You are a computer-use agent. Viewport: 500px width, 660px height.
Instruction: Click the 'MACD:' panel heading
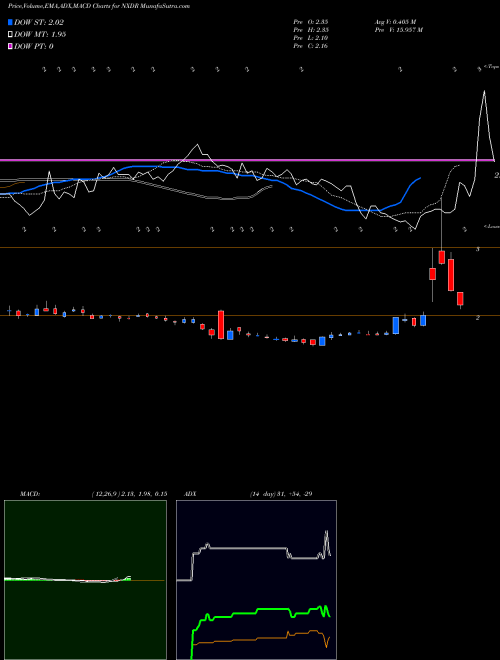tap(29, 494)
